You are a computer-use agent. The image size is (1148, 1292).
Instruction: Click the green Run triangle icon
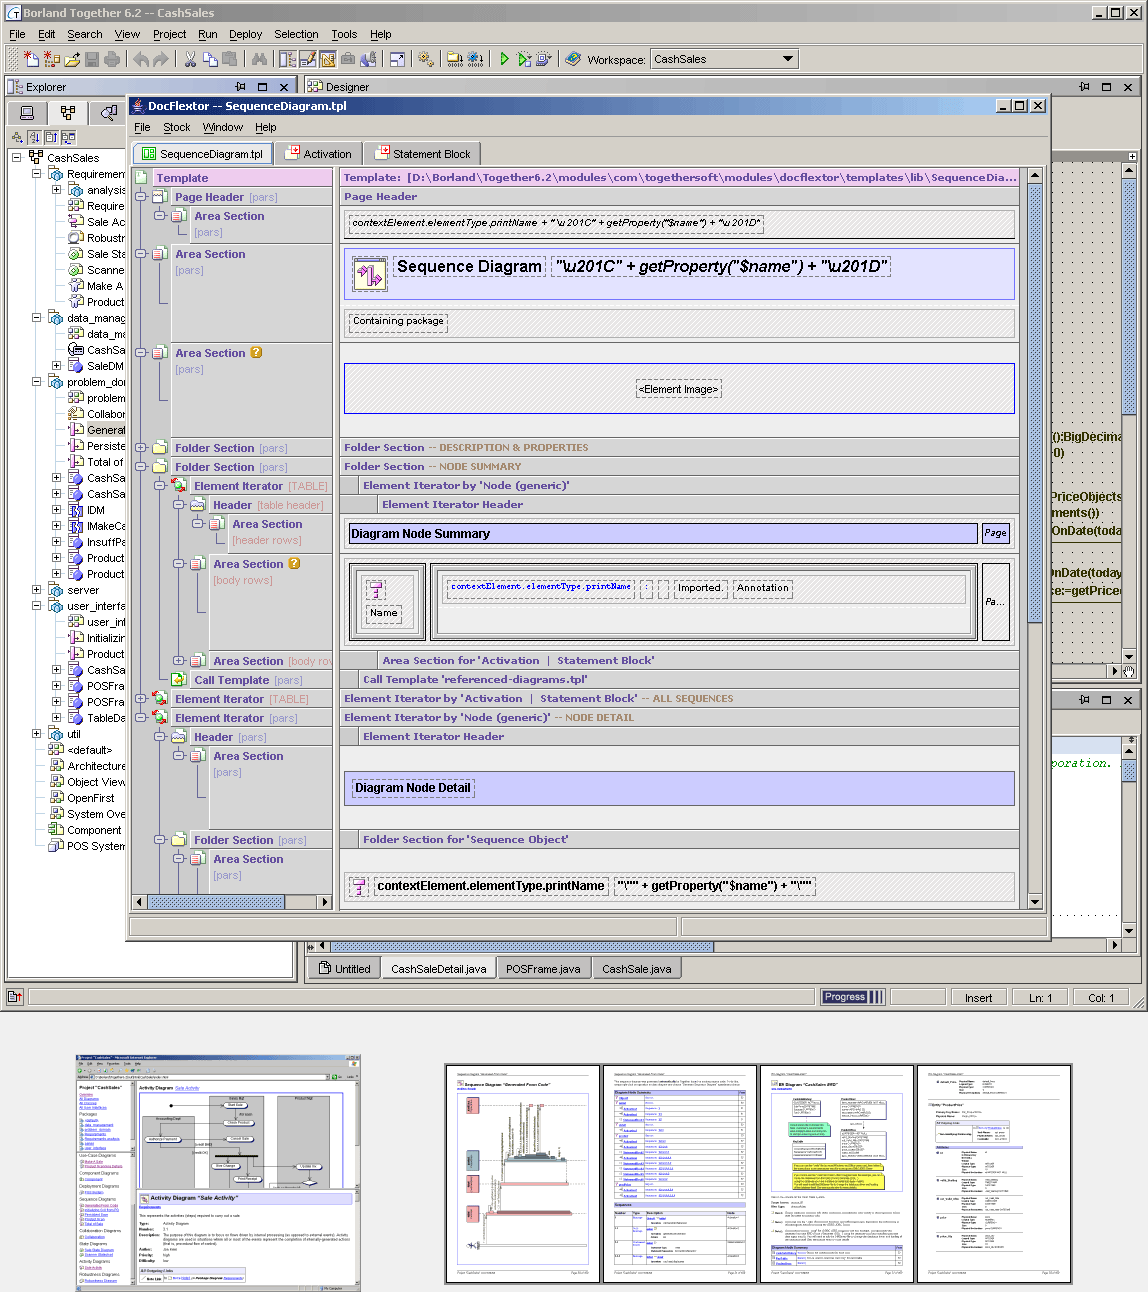pos(504,59)
